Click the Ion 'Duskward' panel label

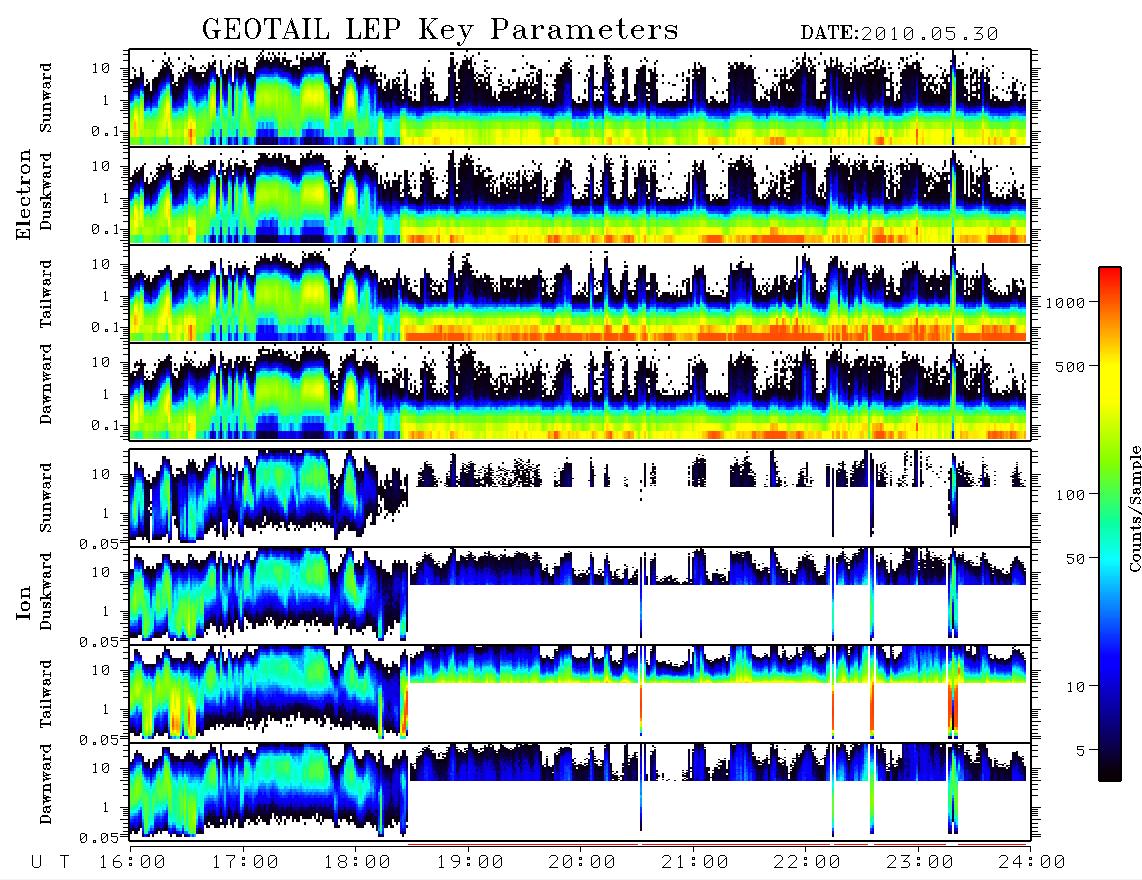[x=46, y=591]
